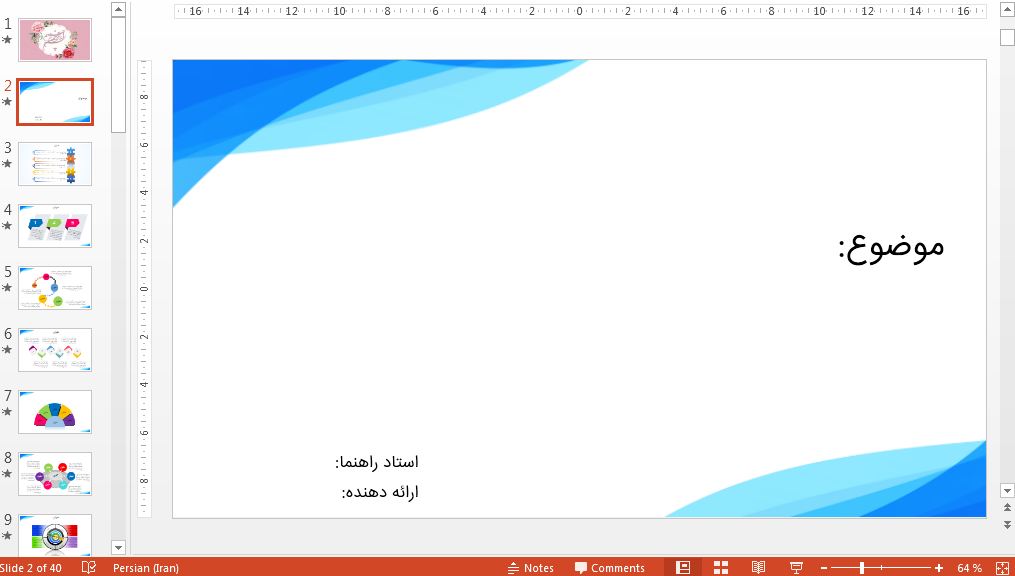
Task: Open Reading View
Action: pos(758,567)
